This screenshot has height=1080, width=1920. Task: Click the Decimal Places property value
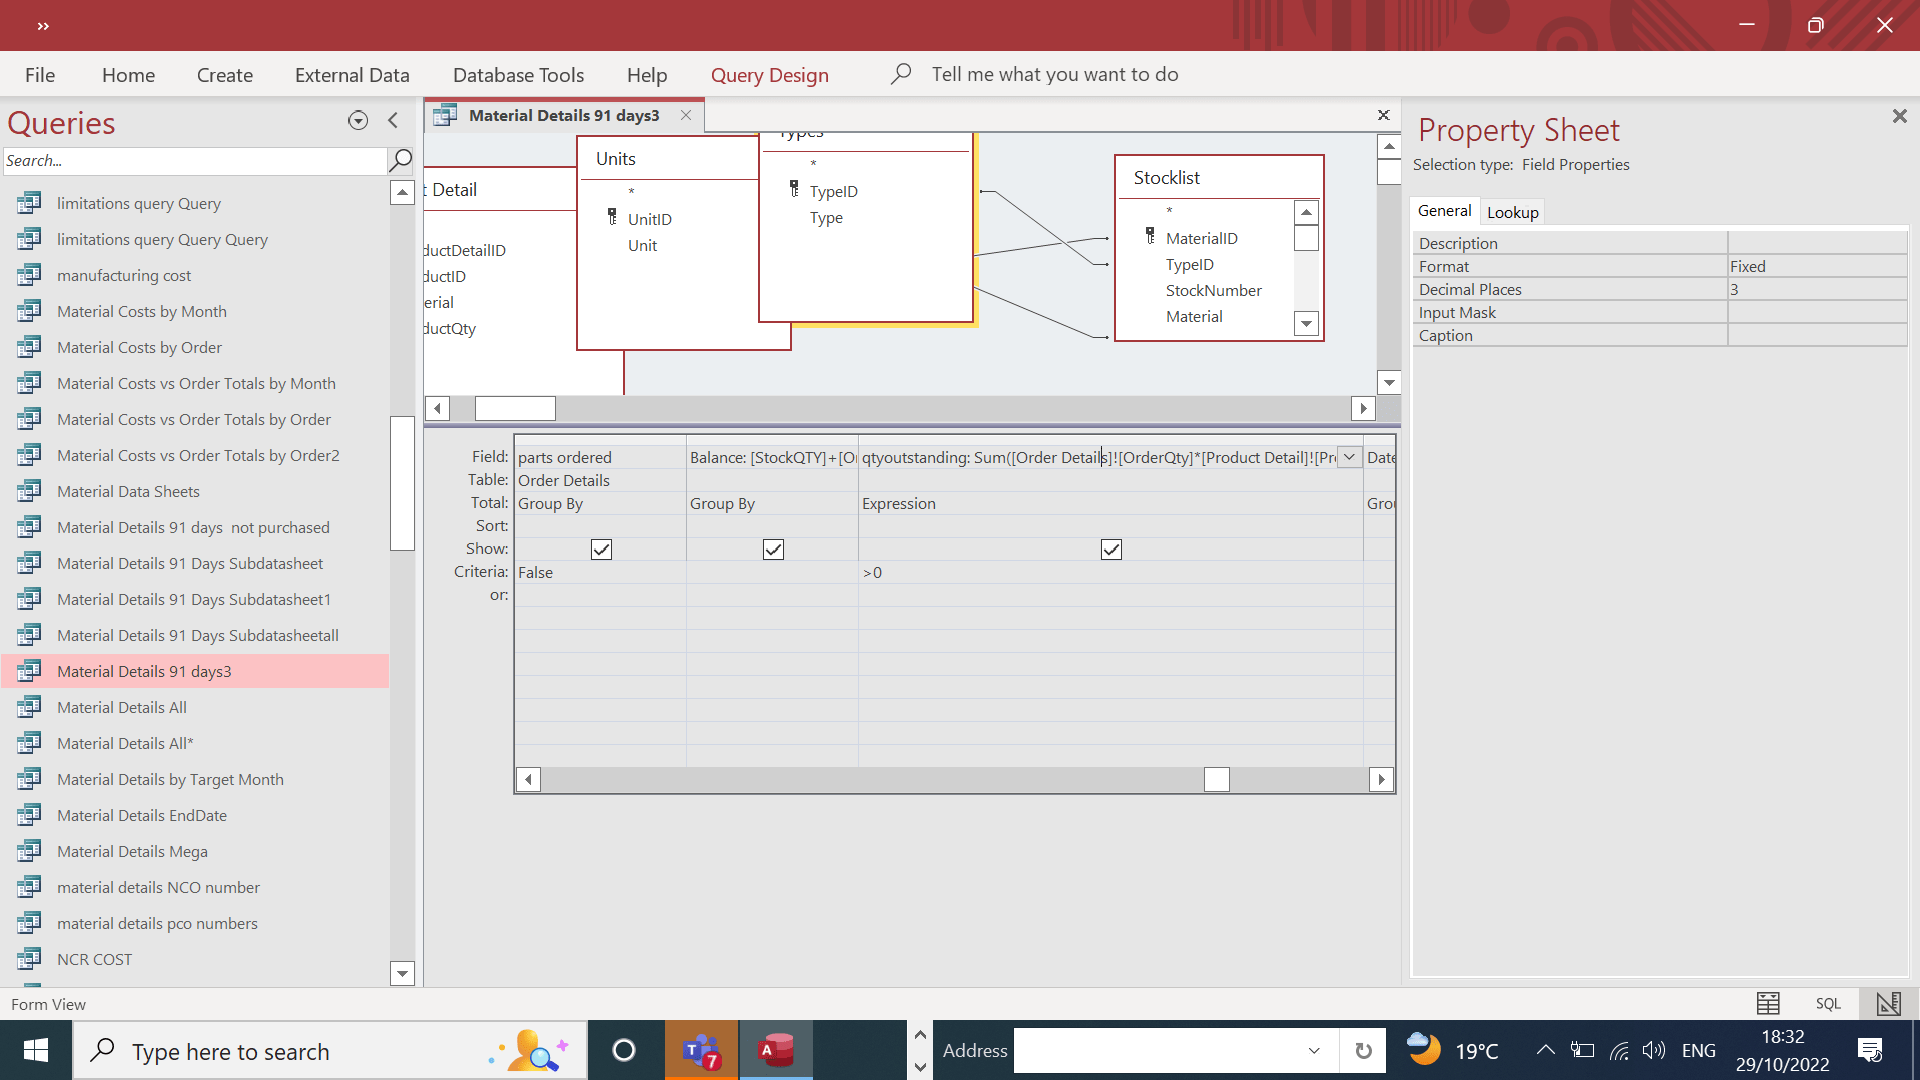tap(1816, 289)
